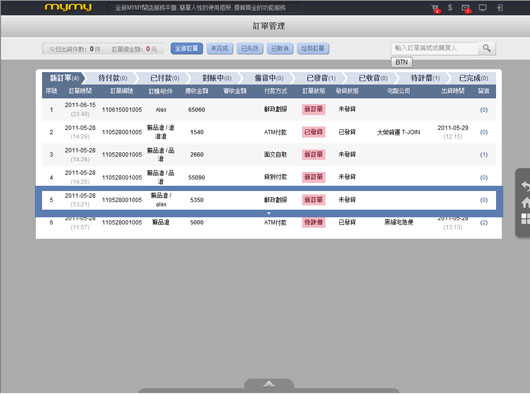Viewport: 530px width, 394px height.
Task: Click amount 55090
Action: [196, 177]
